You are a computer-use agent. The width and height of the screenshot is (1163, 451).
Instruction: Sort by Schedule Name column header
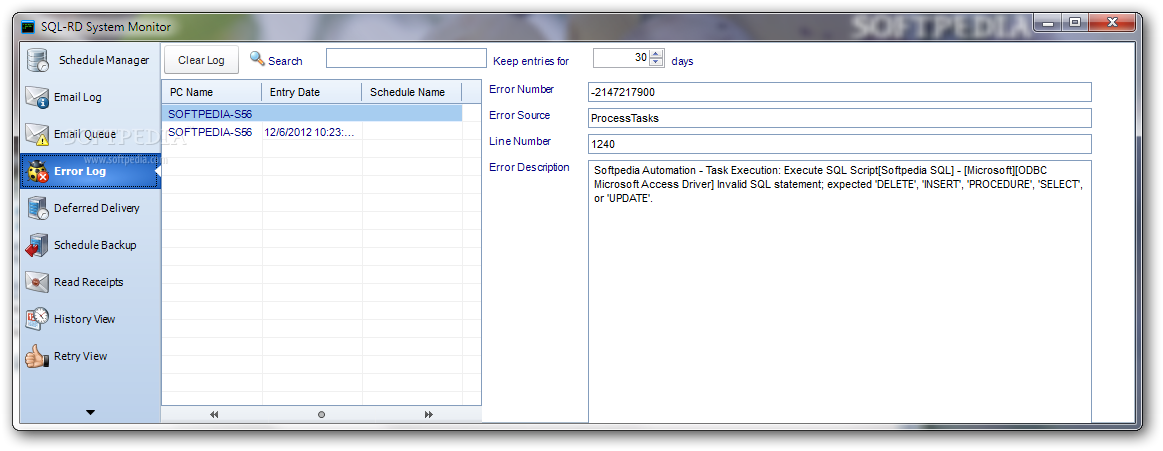pyautogui.click(x=412, y=92)
